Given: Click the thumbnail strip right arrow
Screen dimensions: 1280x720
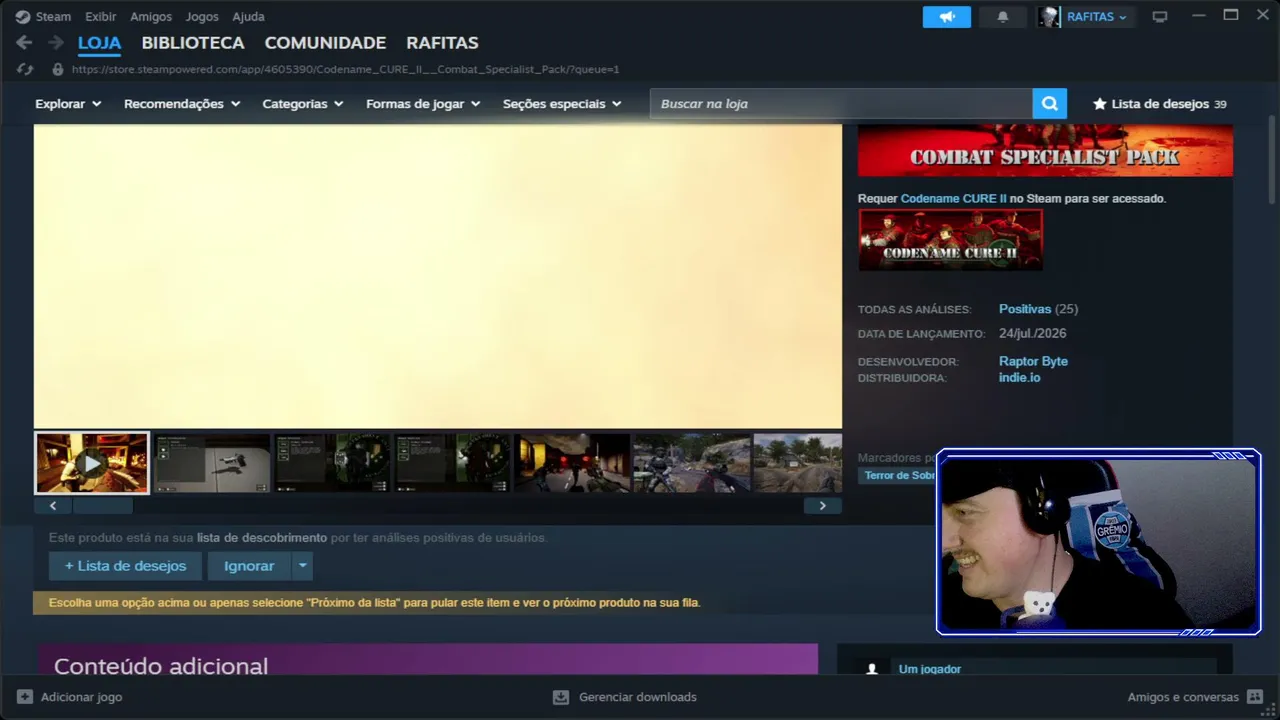Looking at the screenshot, I should pyautogui.click(x=822, y=506).
